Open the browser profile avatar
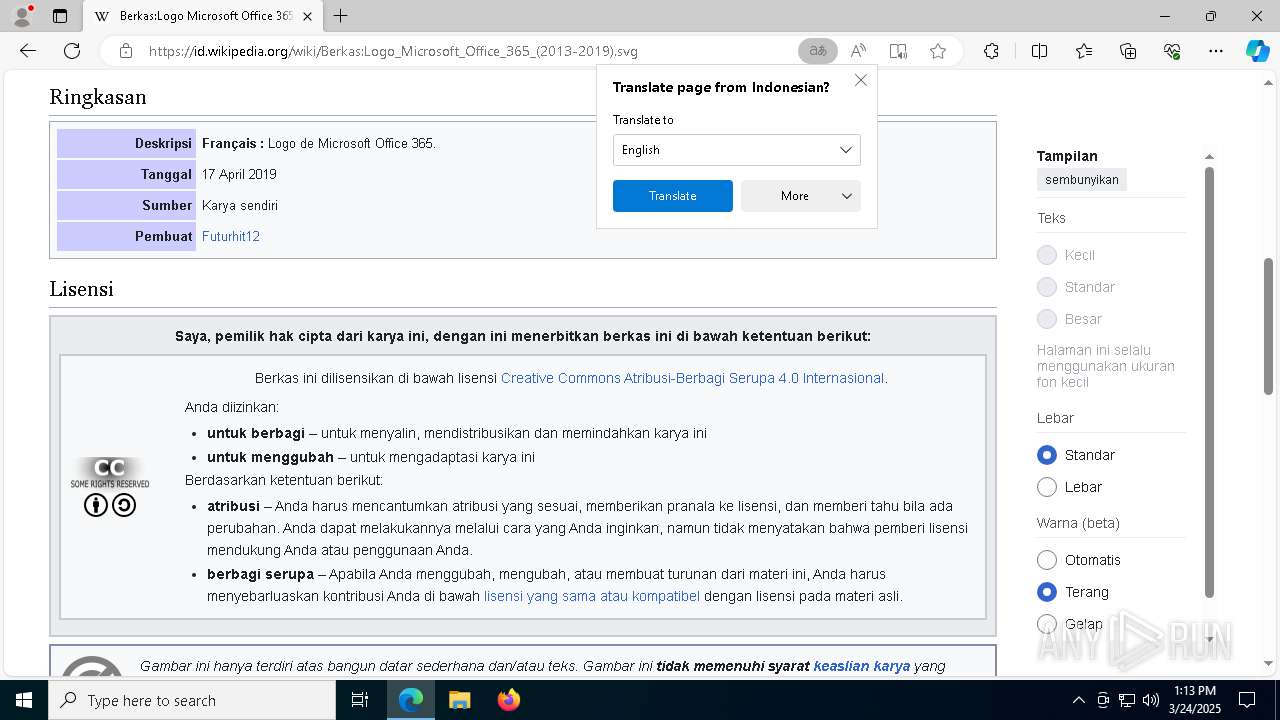The height and width of the screenshot is (720, 1280). point(22,16)
